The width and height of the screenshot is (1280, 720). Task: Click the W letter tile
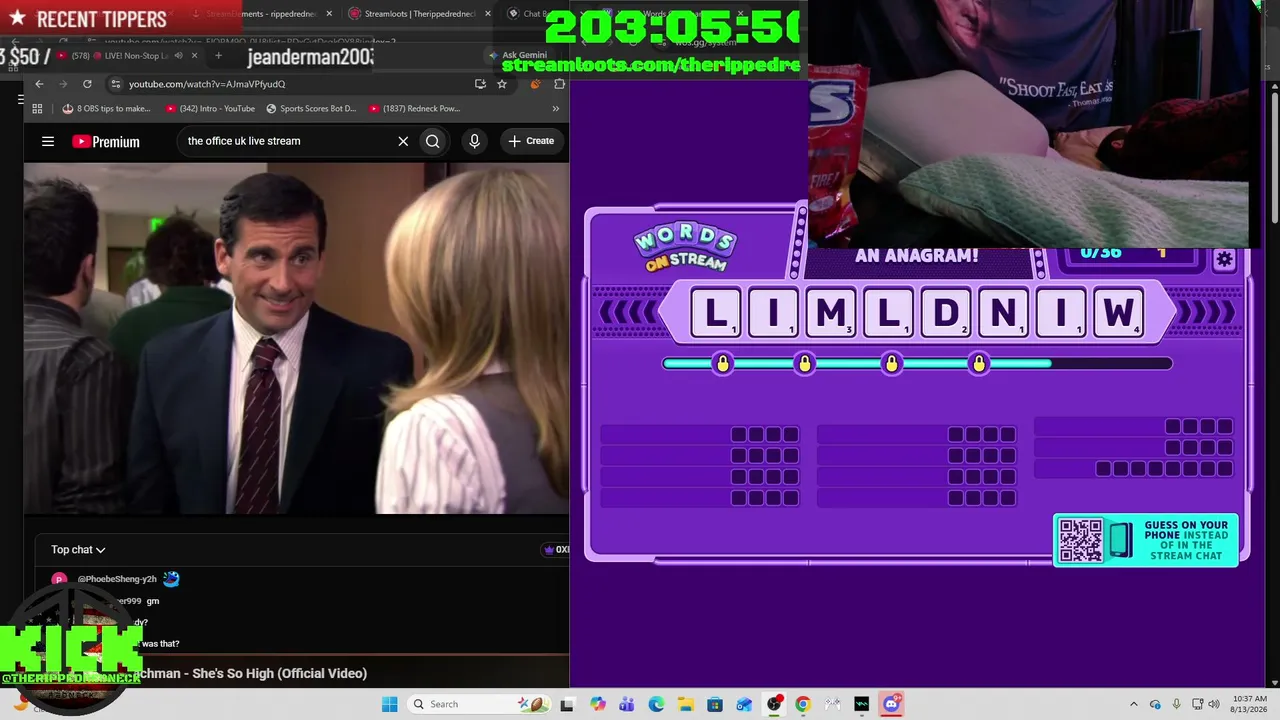[x=1119, y=313]
